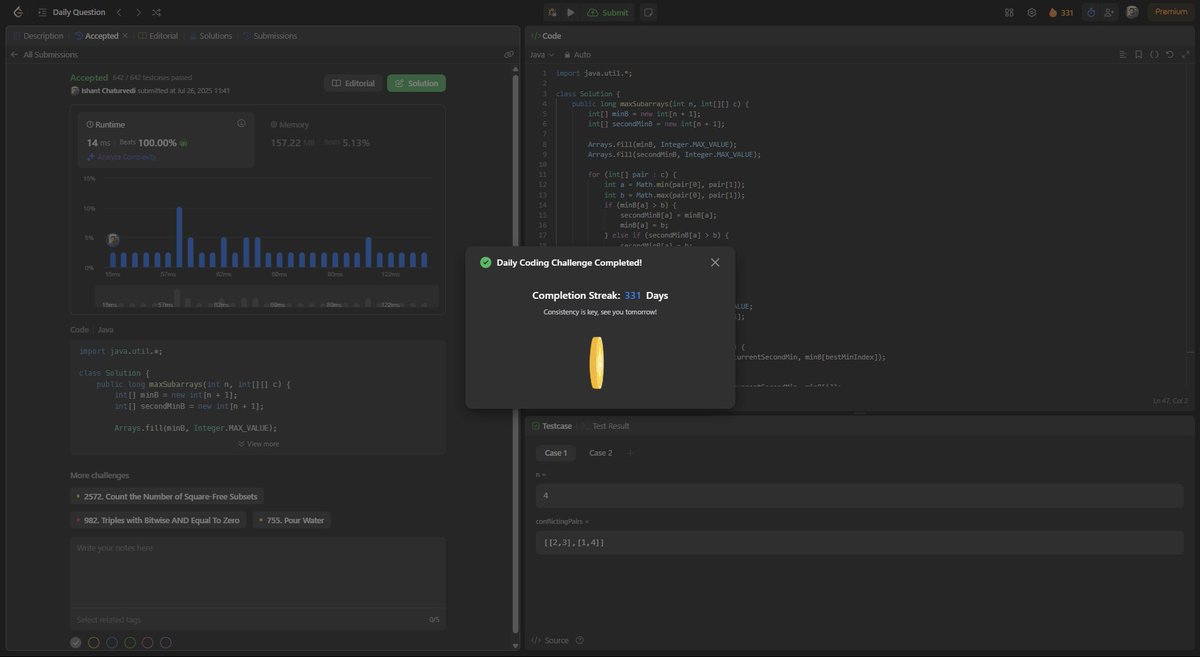Click the LeetCode logo icon

(x=17, y=12)
